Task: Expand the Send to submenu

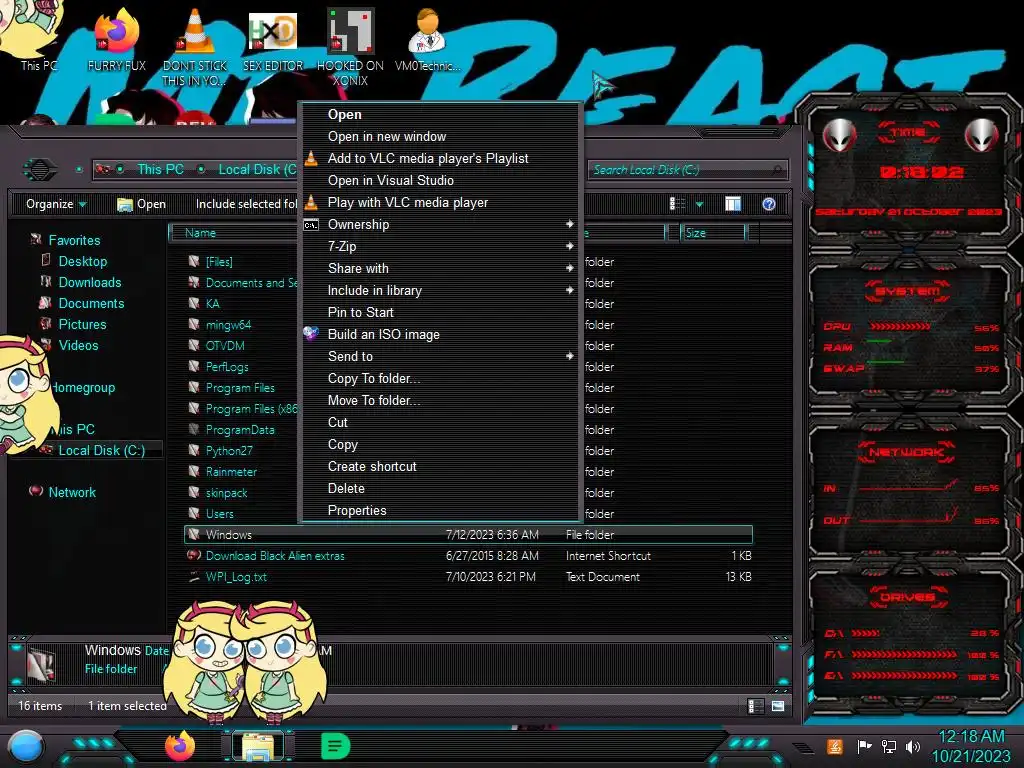Action: tap(569, 356)
